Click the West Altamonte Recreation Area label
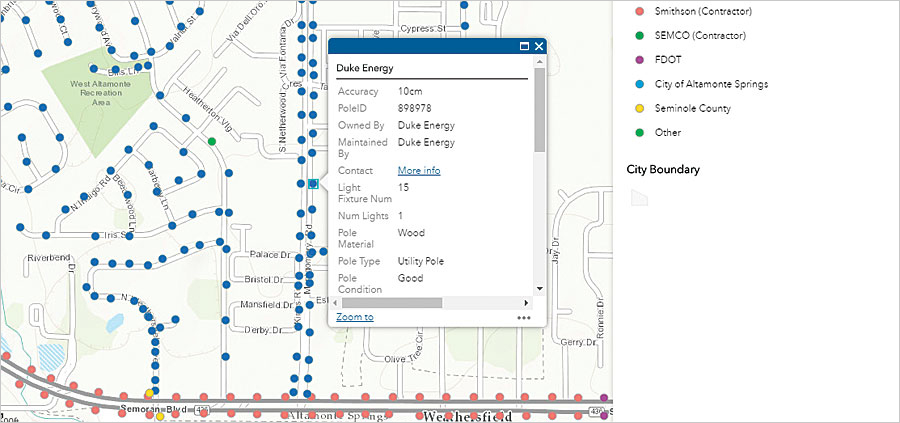Image resolution: width=900 pixels, height=423 pixels. coord(100,93)
